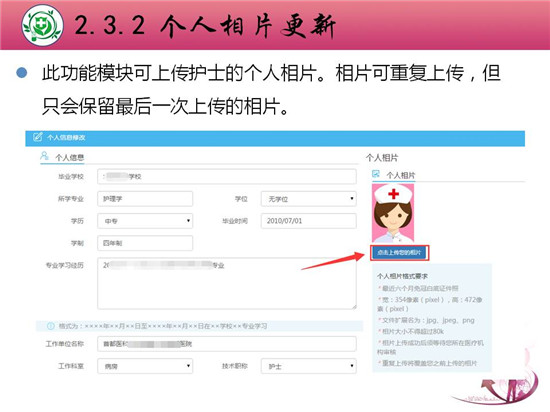This screenshot has height=412, width=550.
Task: Click the 工作单位名称 input field
Action: coord(227,344)
